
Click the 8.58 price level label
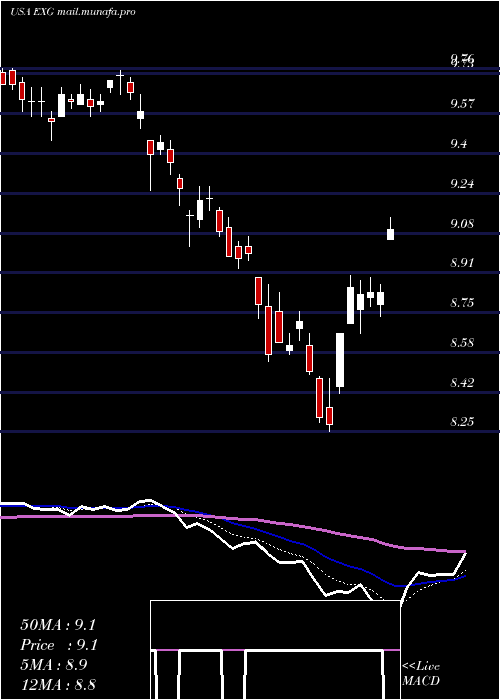tap(462, 343)
